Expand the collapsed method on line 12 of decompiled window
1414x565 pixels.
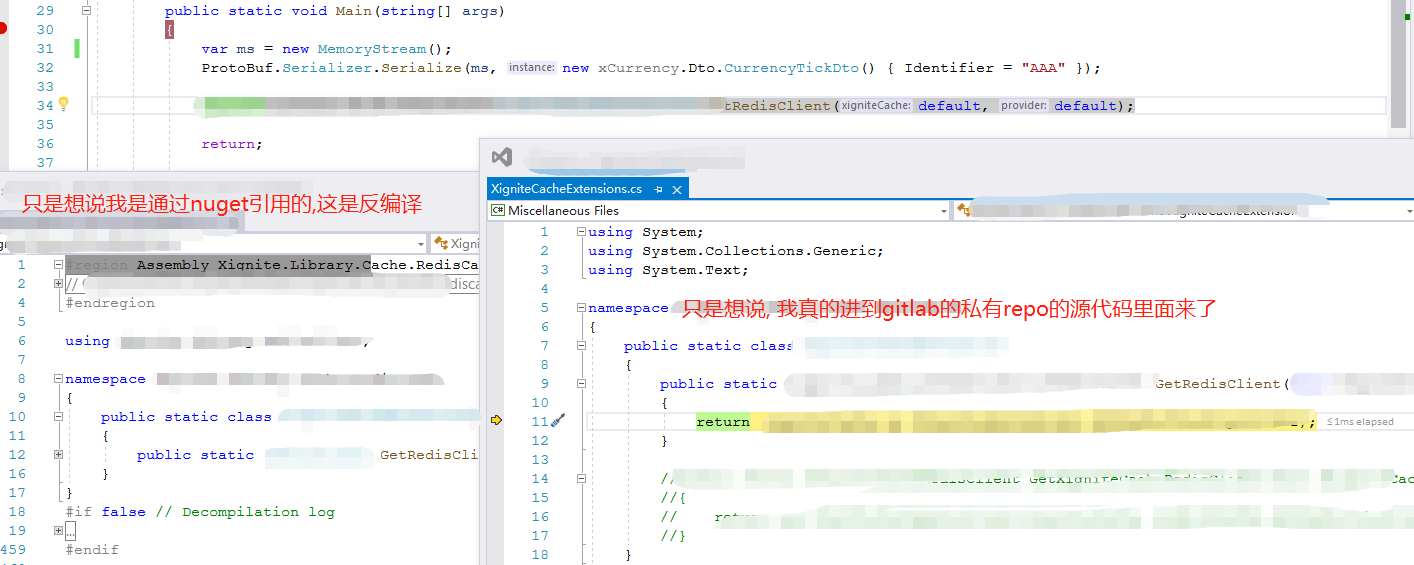(59, 455)
